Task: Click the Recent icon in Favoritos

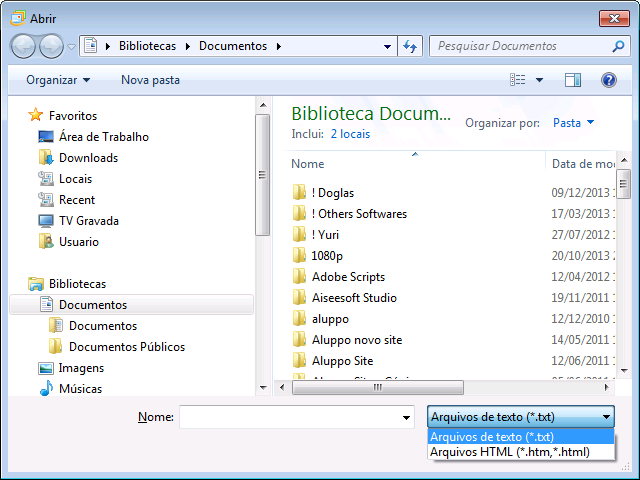Action: click(46, 200)
